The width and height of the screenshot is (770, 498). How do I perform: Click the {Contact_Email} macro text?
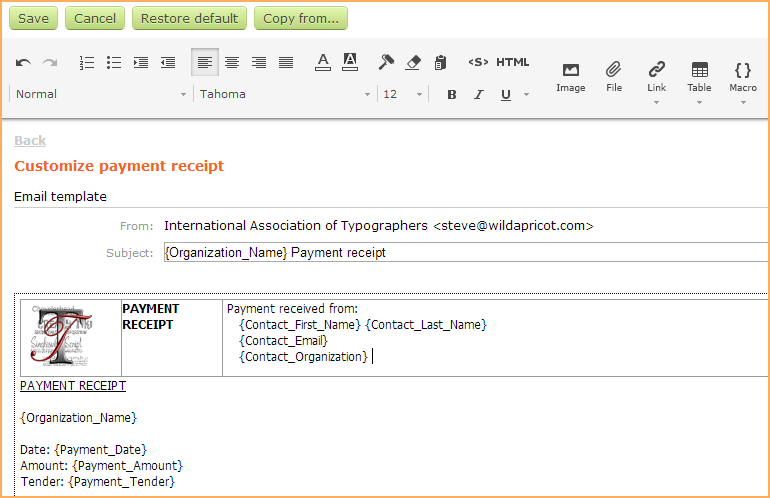(x=283, y=340)
